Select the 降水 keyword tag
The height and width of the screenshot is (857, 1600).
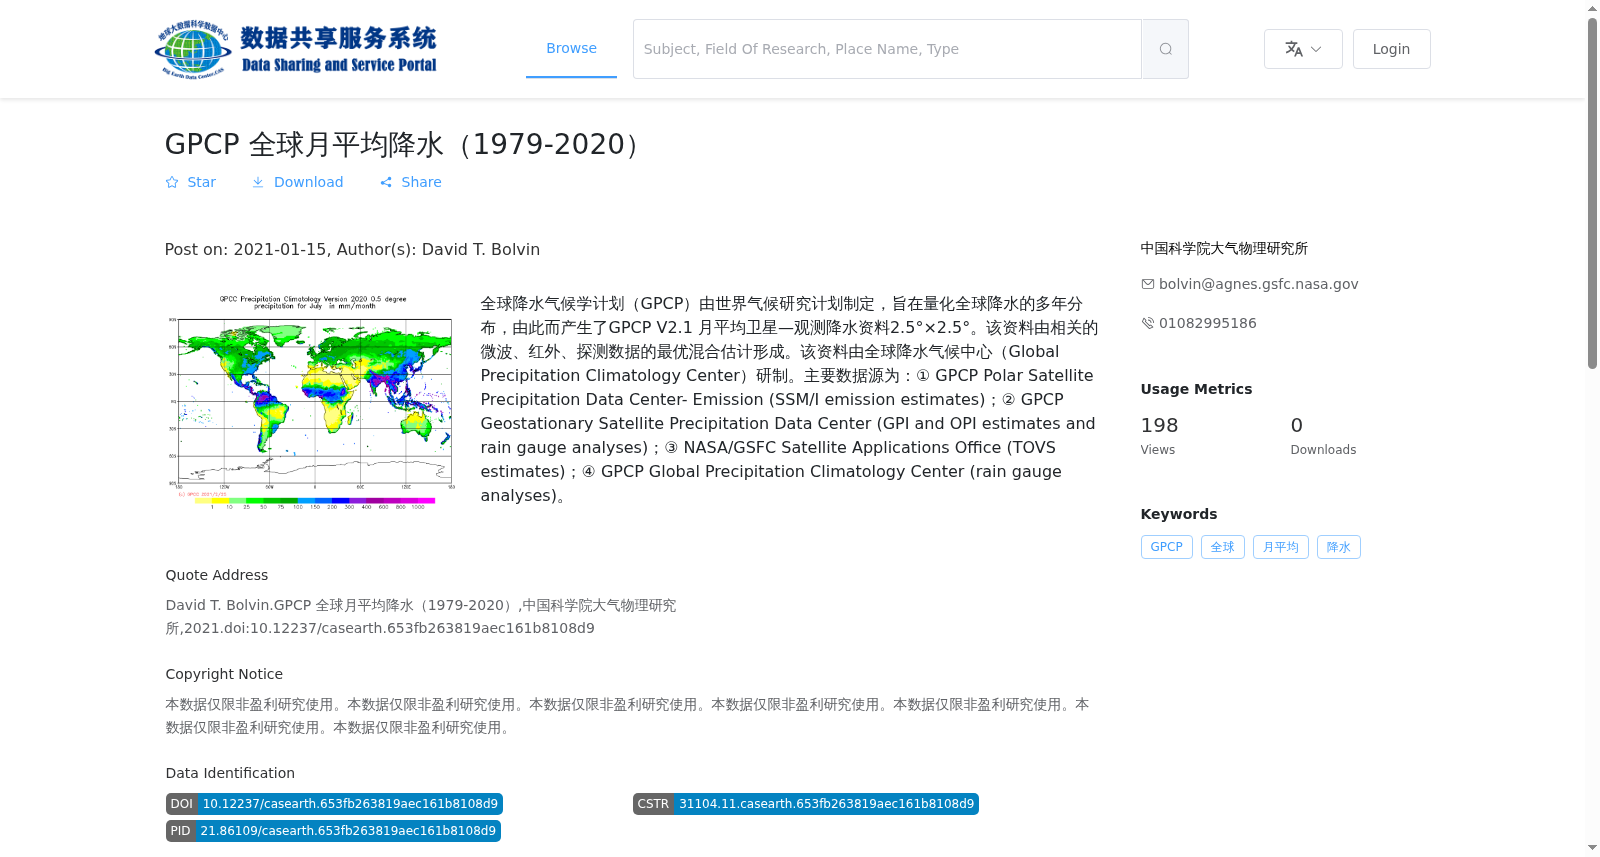pyautogui.click(x=1338, y=547)
